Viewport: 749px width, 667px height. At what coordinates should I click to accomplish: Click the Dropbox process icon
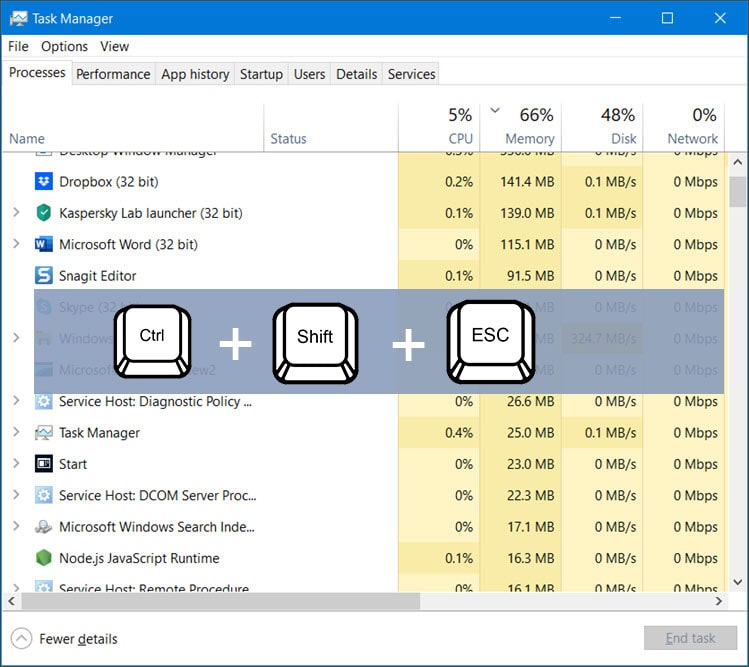[43, 182]
